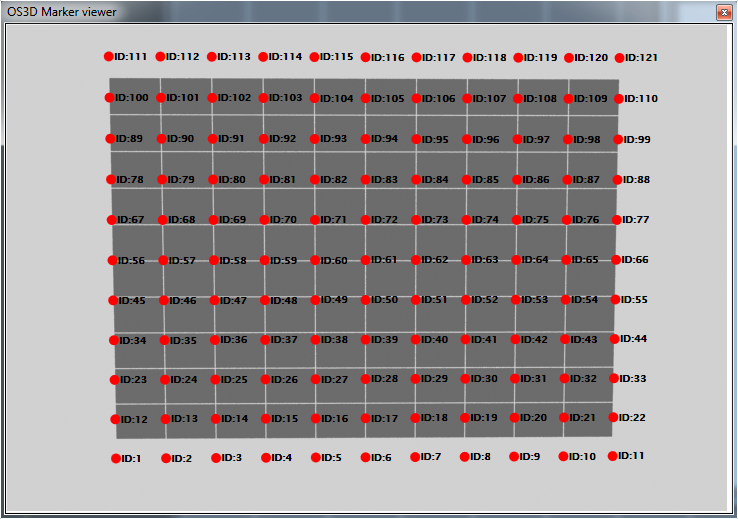Pick marker ID:14
This screenshot has width=738, height=519.
pyautogui.click(x=216, y=419)
